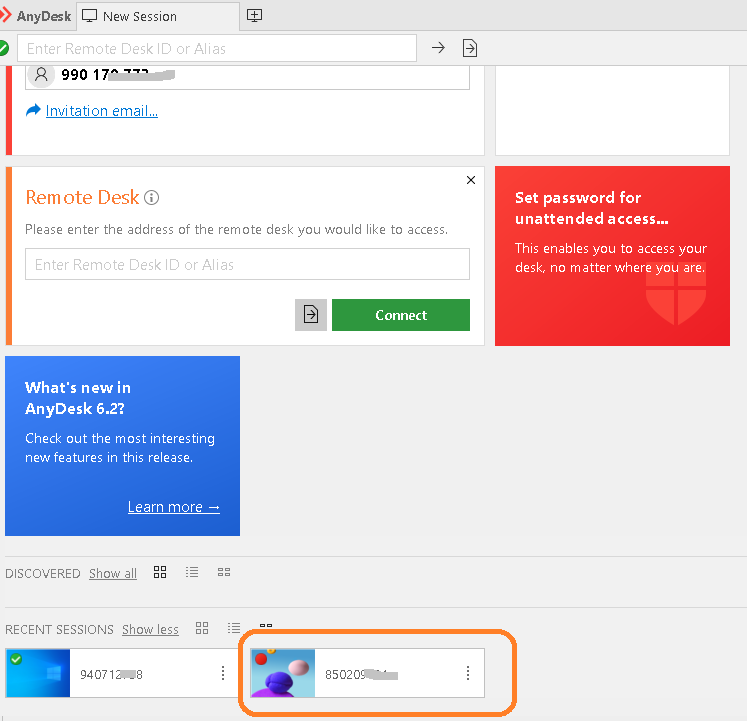Viewport: 747px width, 721px height.
Task: Open the colorful thumbnail for session 850209
Action: (x=283, y=673)
